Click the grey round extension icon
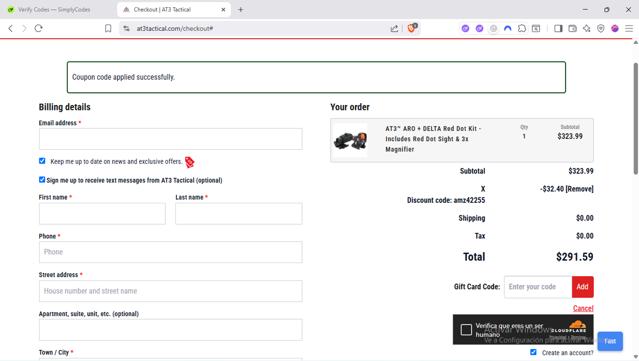Viewport: 639px width, 361px height. [494, 29]
